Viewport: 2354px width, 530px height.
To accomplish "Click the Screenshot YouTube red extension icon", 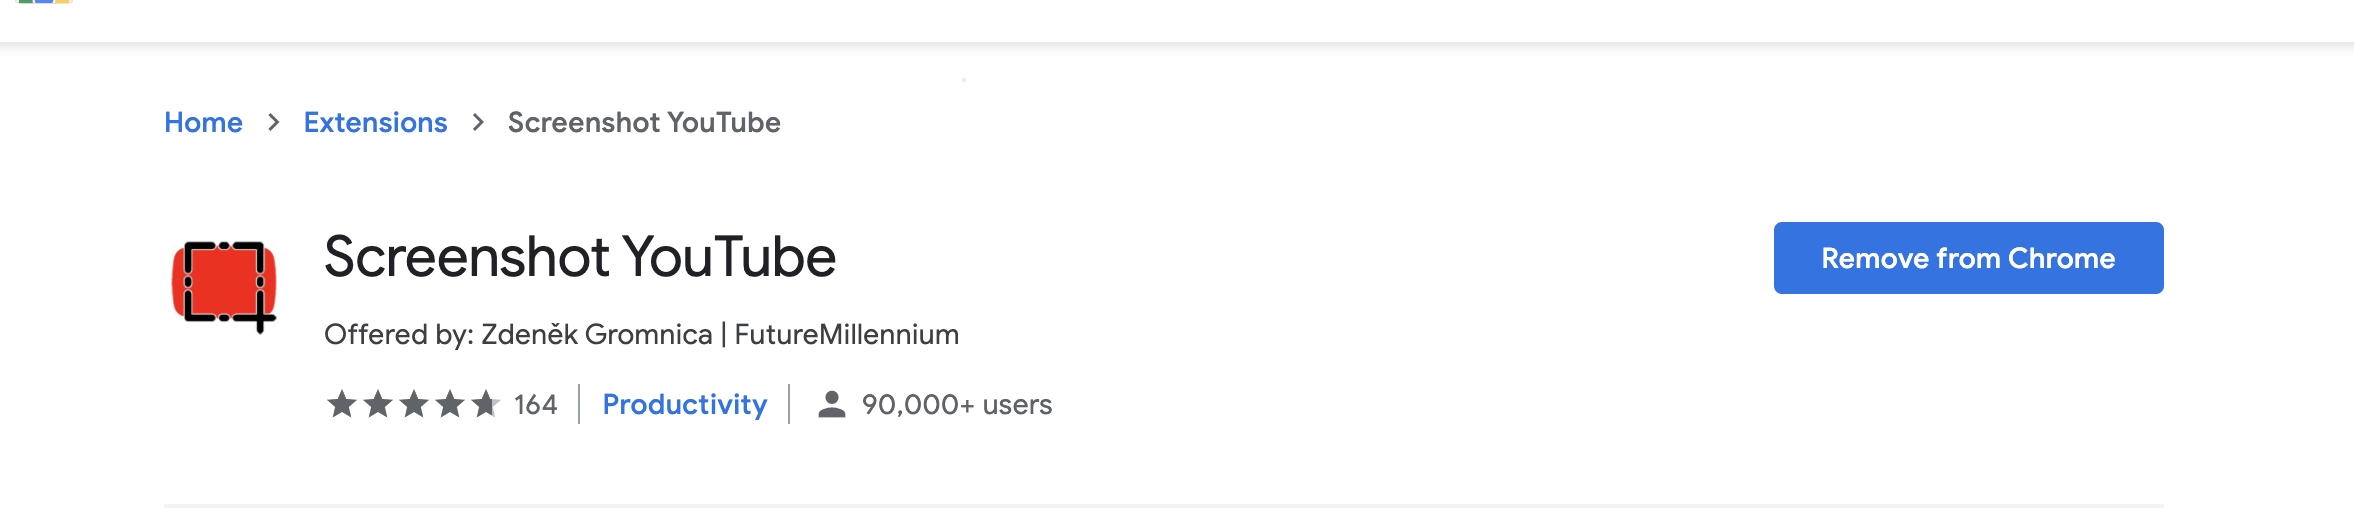I will point(224,285).
